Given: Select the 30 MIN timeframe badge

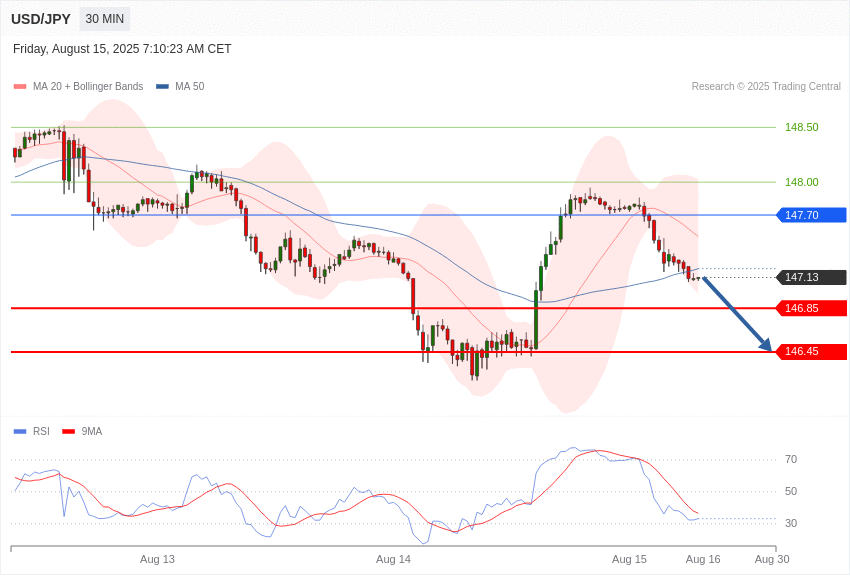Looking at the screenshot, I should click(105, 19).
